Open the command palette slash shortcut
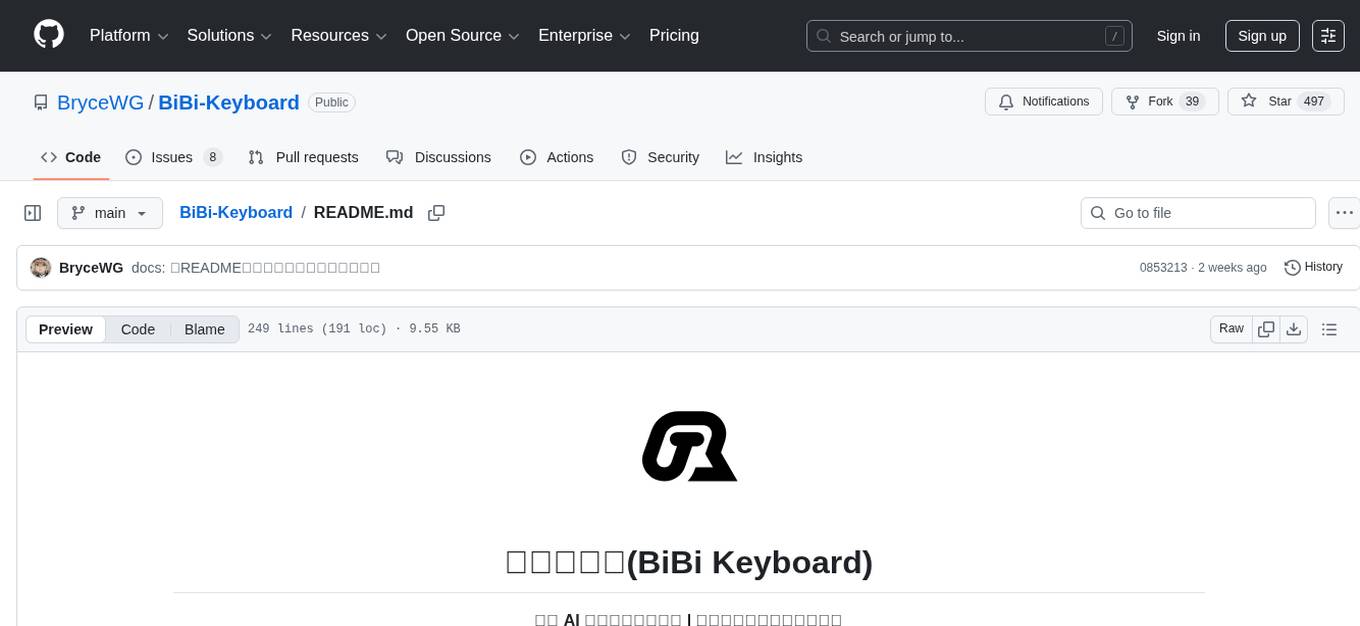Image resolution: width=1360 pixels, height=626 pixels. click(1114, 36)
